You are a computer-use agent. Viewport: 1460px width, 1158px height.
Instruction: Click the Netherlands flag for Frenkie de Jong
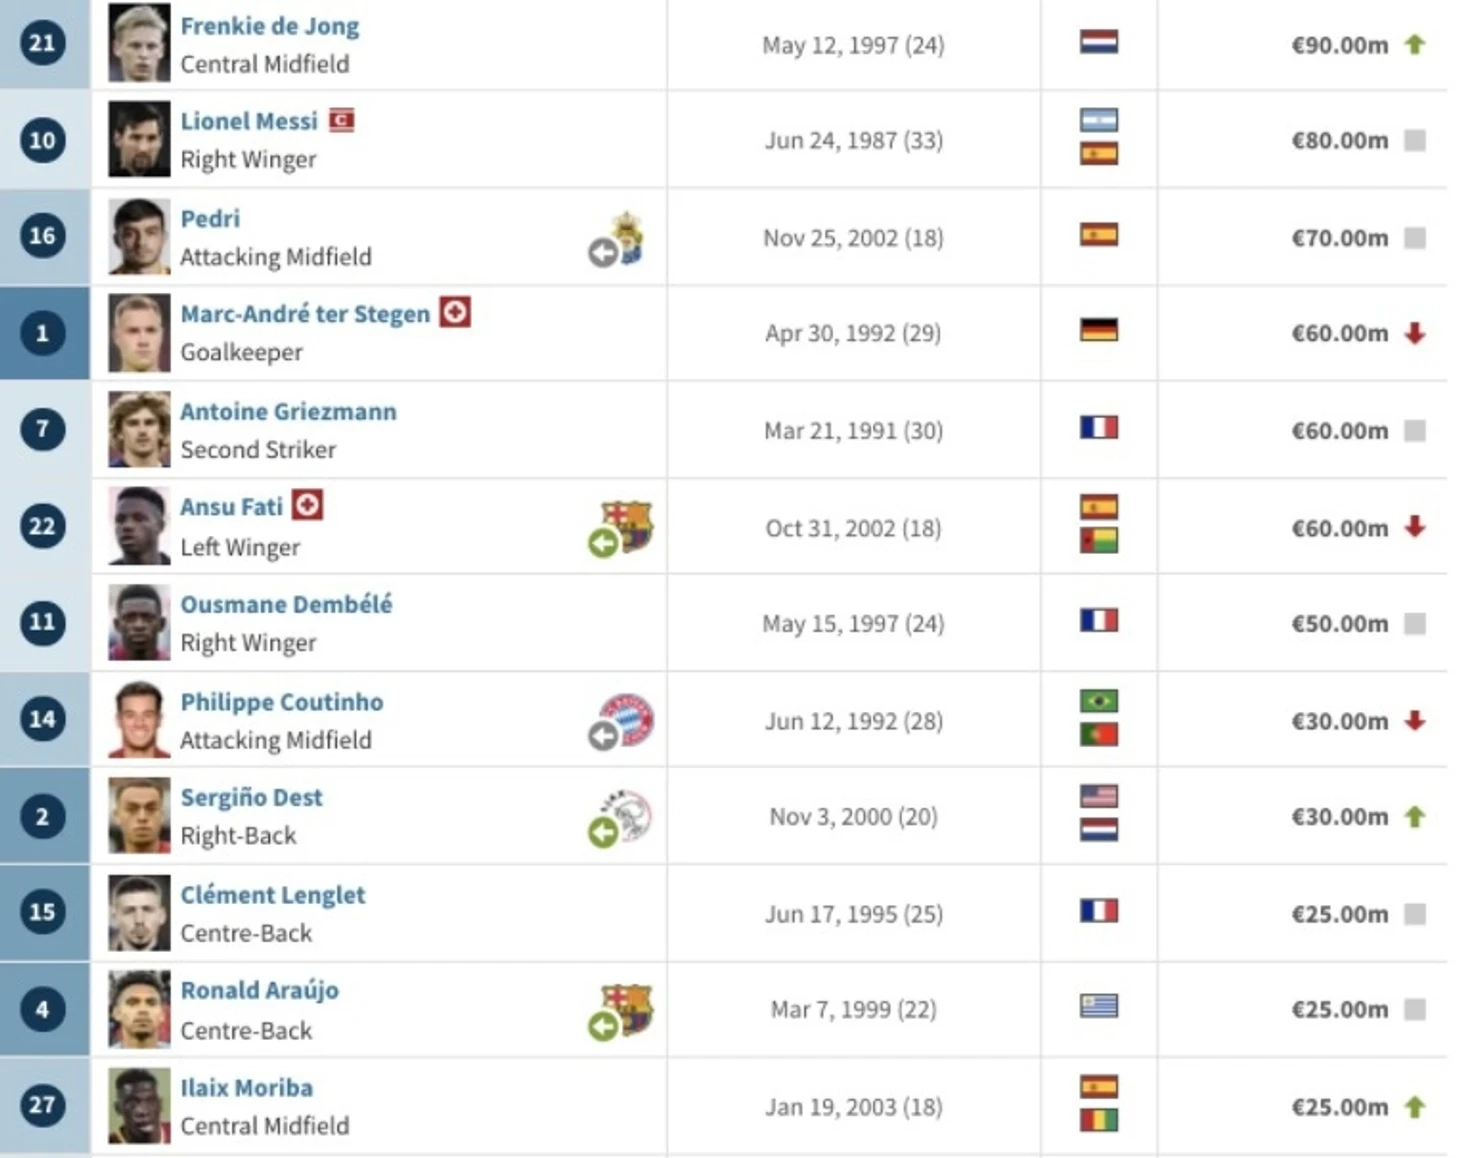(1099, 43)
